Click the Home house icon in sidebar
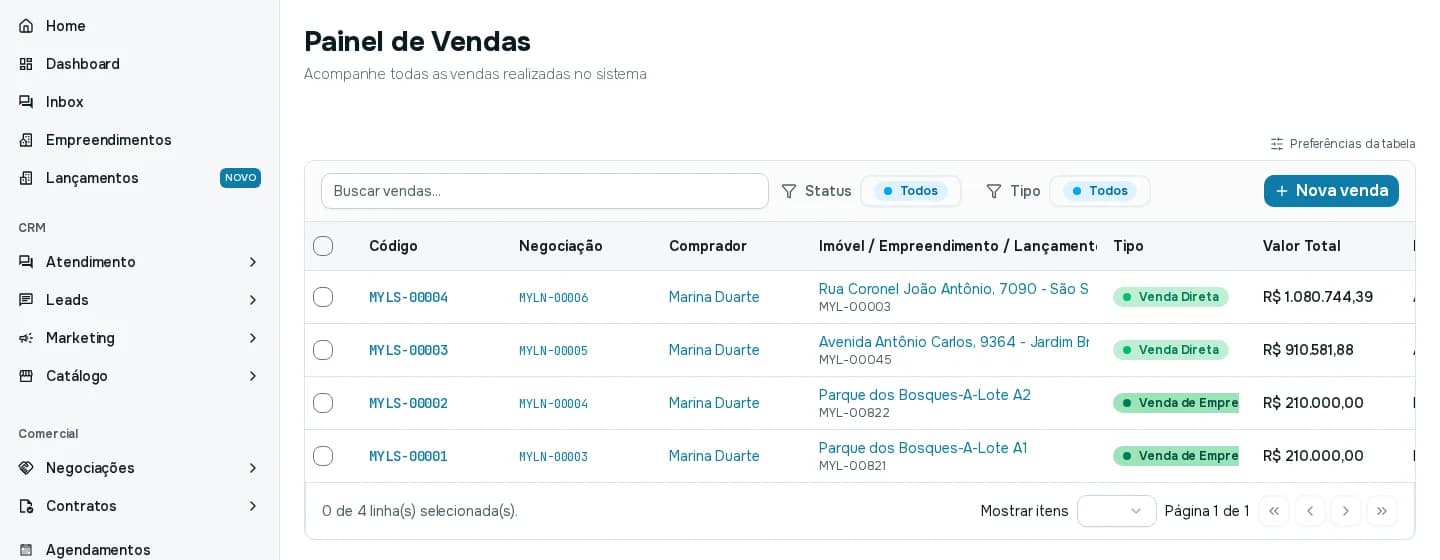This screenshot has width=1440, height=560. pyautogui.click(x=26, y=26)
